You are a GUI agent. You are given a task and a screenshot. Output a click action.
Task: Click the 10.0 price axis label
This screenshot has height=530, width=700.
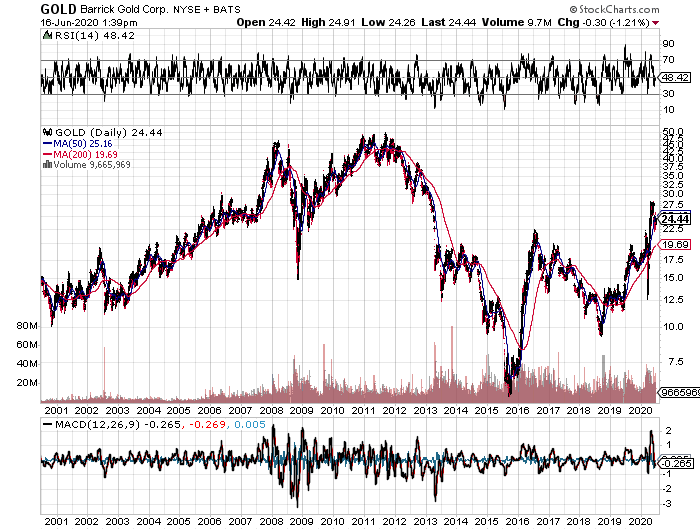(673, 326)
